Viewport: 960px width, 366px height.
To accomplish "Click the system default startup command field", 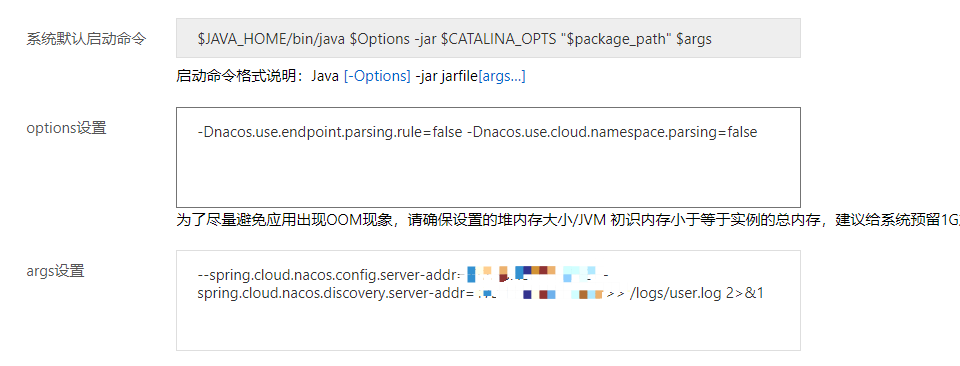I will click(x=488, y=38).
